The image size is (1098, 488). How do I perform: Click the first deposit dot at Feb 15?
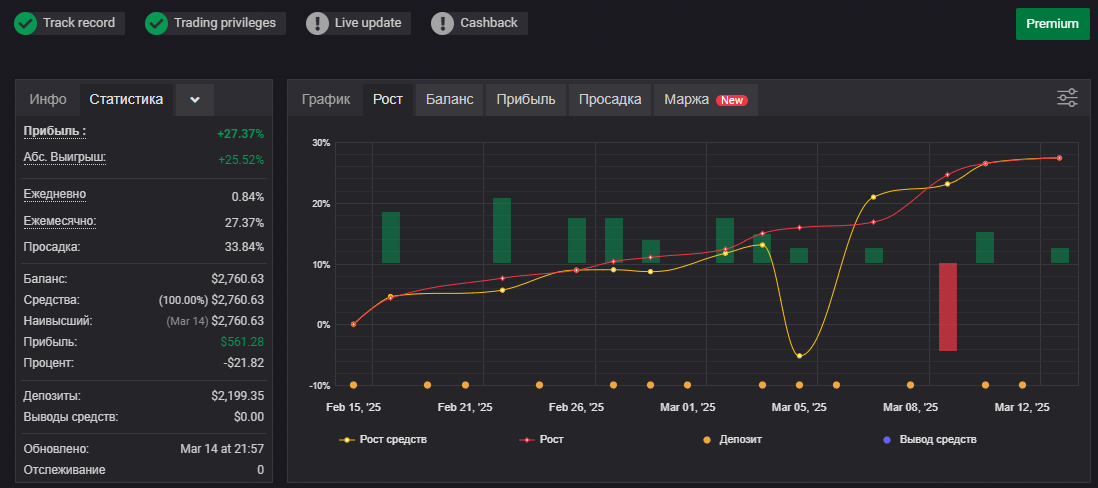pos(353,385)
